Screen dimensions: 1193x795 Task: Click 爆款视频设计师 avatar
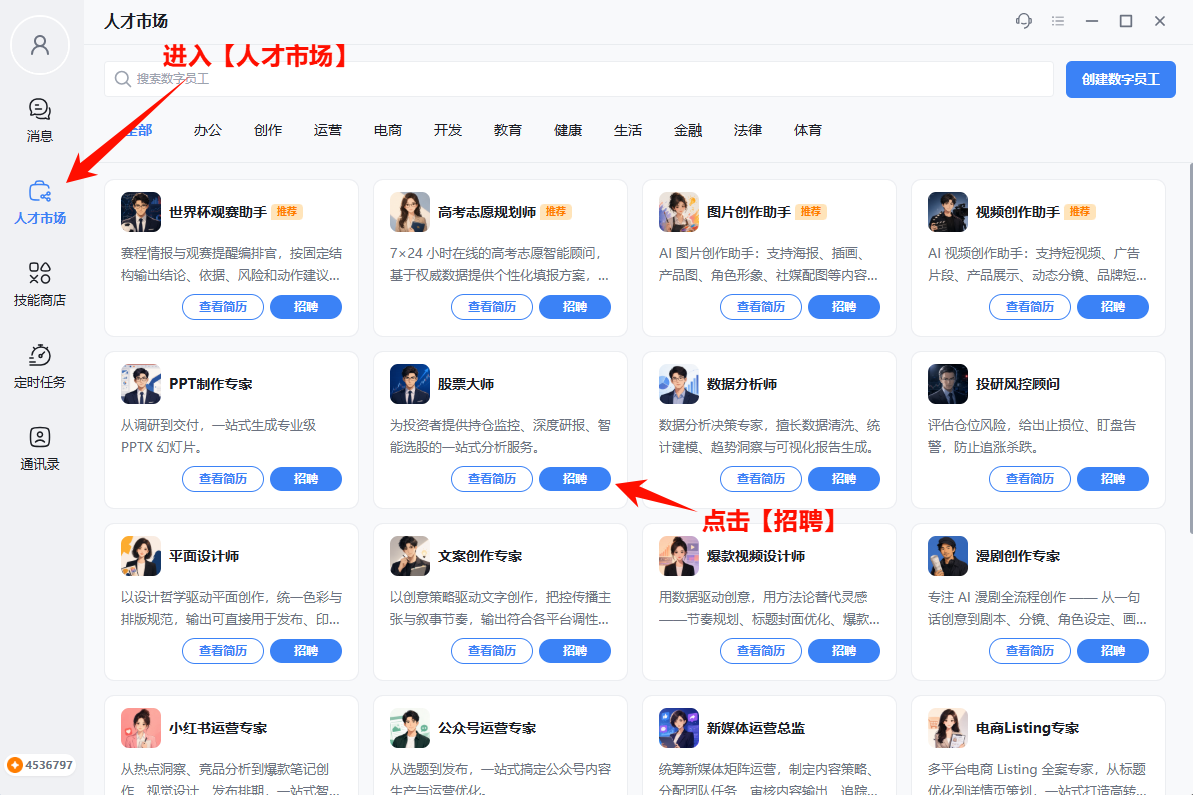[679, 555]
